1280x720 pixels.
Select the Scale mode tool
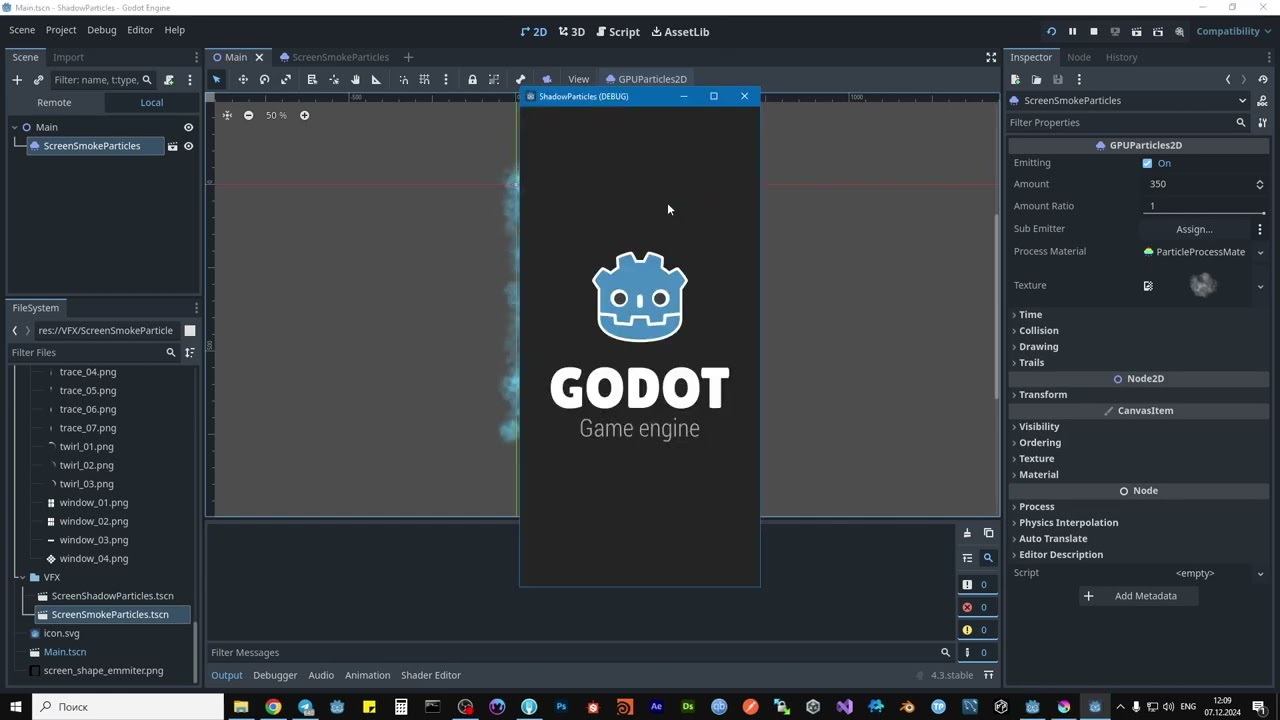[x=286, y=79]
